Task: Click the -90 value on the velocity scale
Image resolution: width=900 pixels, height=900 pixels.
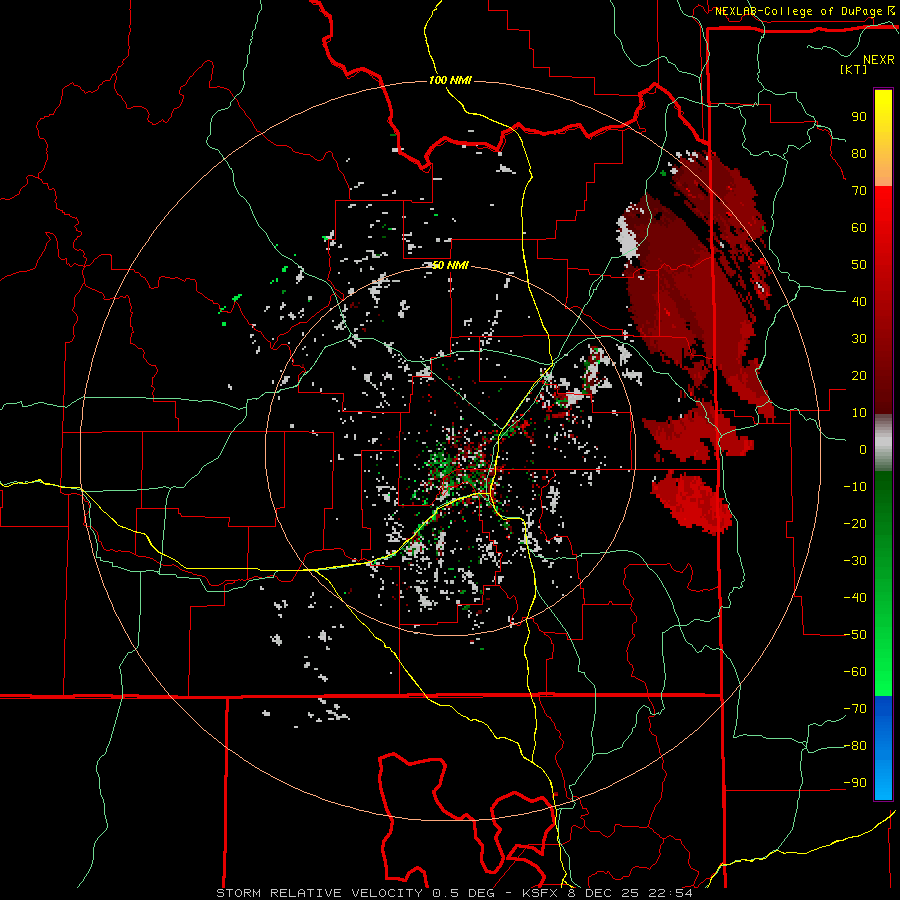Action: (x=855, y=783)
